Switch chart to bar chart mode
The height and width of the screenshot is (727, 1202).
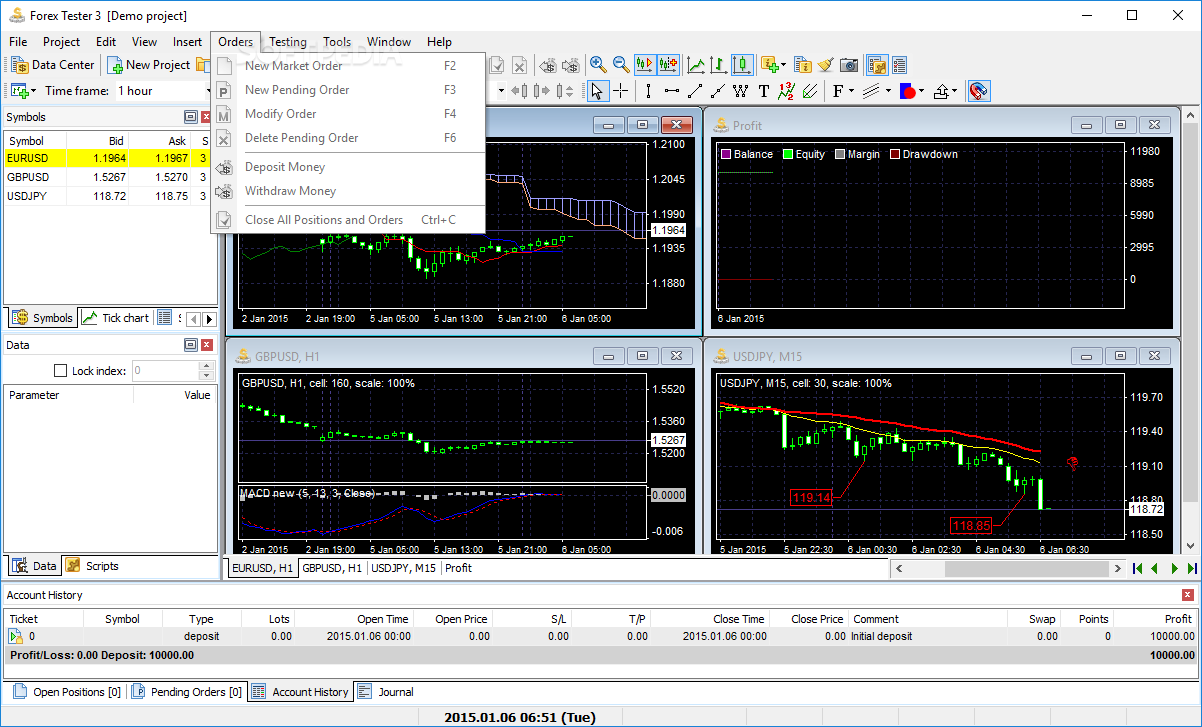pyautogui.click(x=718, y=65)
